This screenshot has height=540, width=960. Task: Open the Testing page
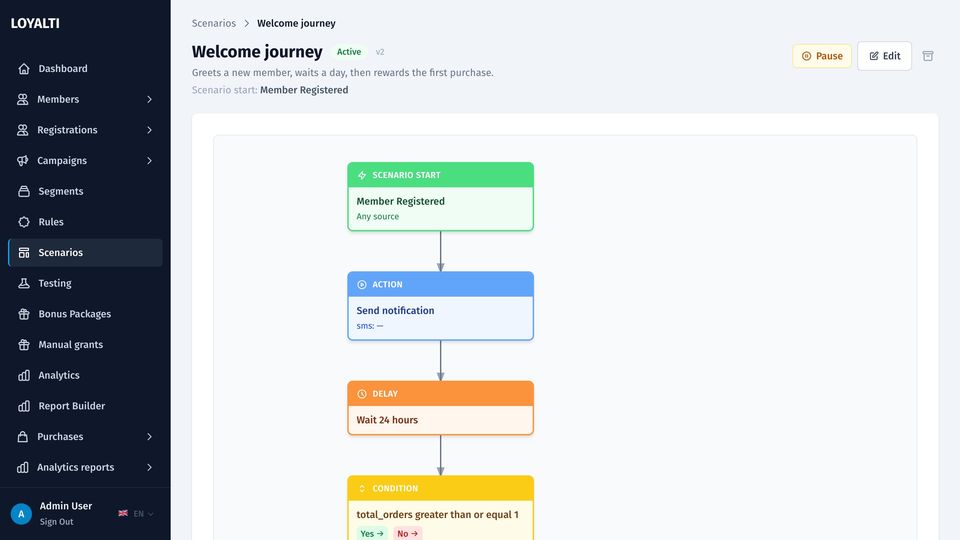point(85,283)
